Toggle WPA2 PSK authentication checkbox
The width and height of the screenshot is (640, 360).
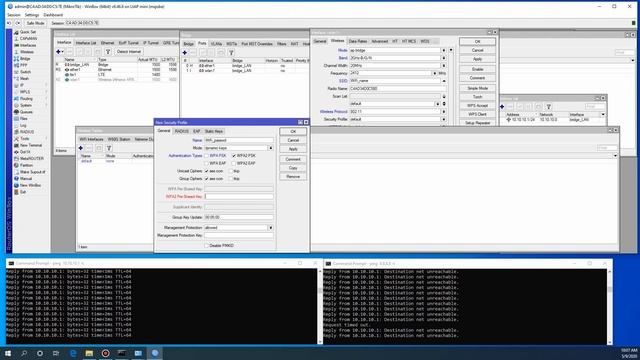[x=234, y=156]
